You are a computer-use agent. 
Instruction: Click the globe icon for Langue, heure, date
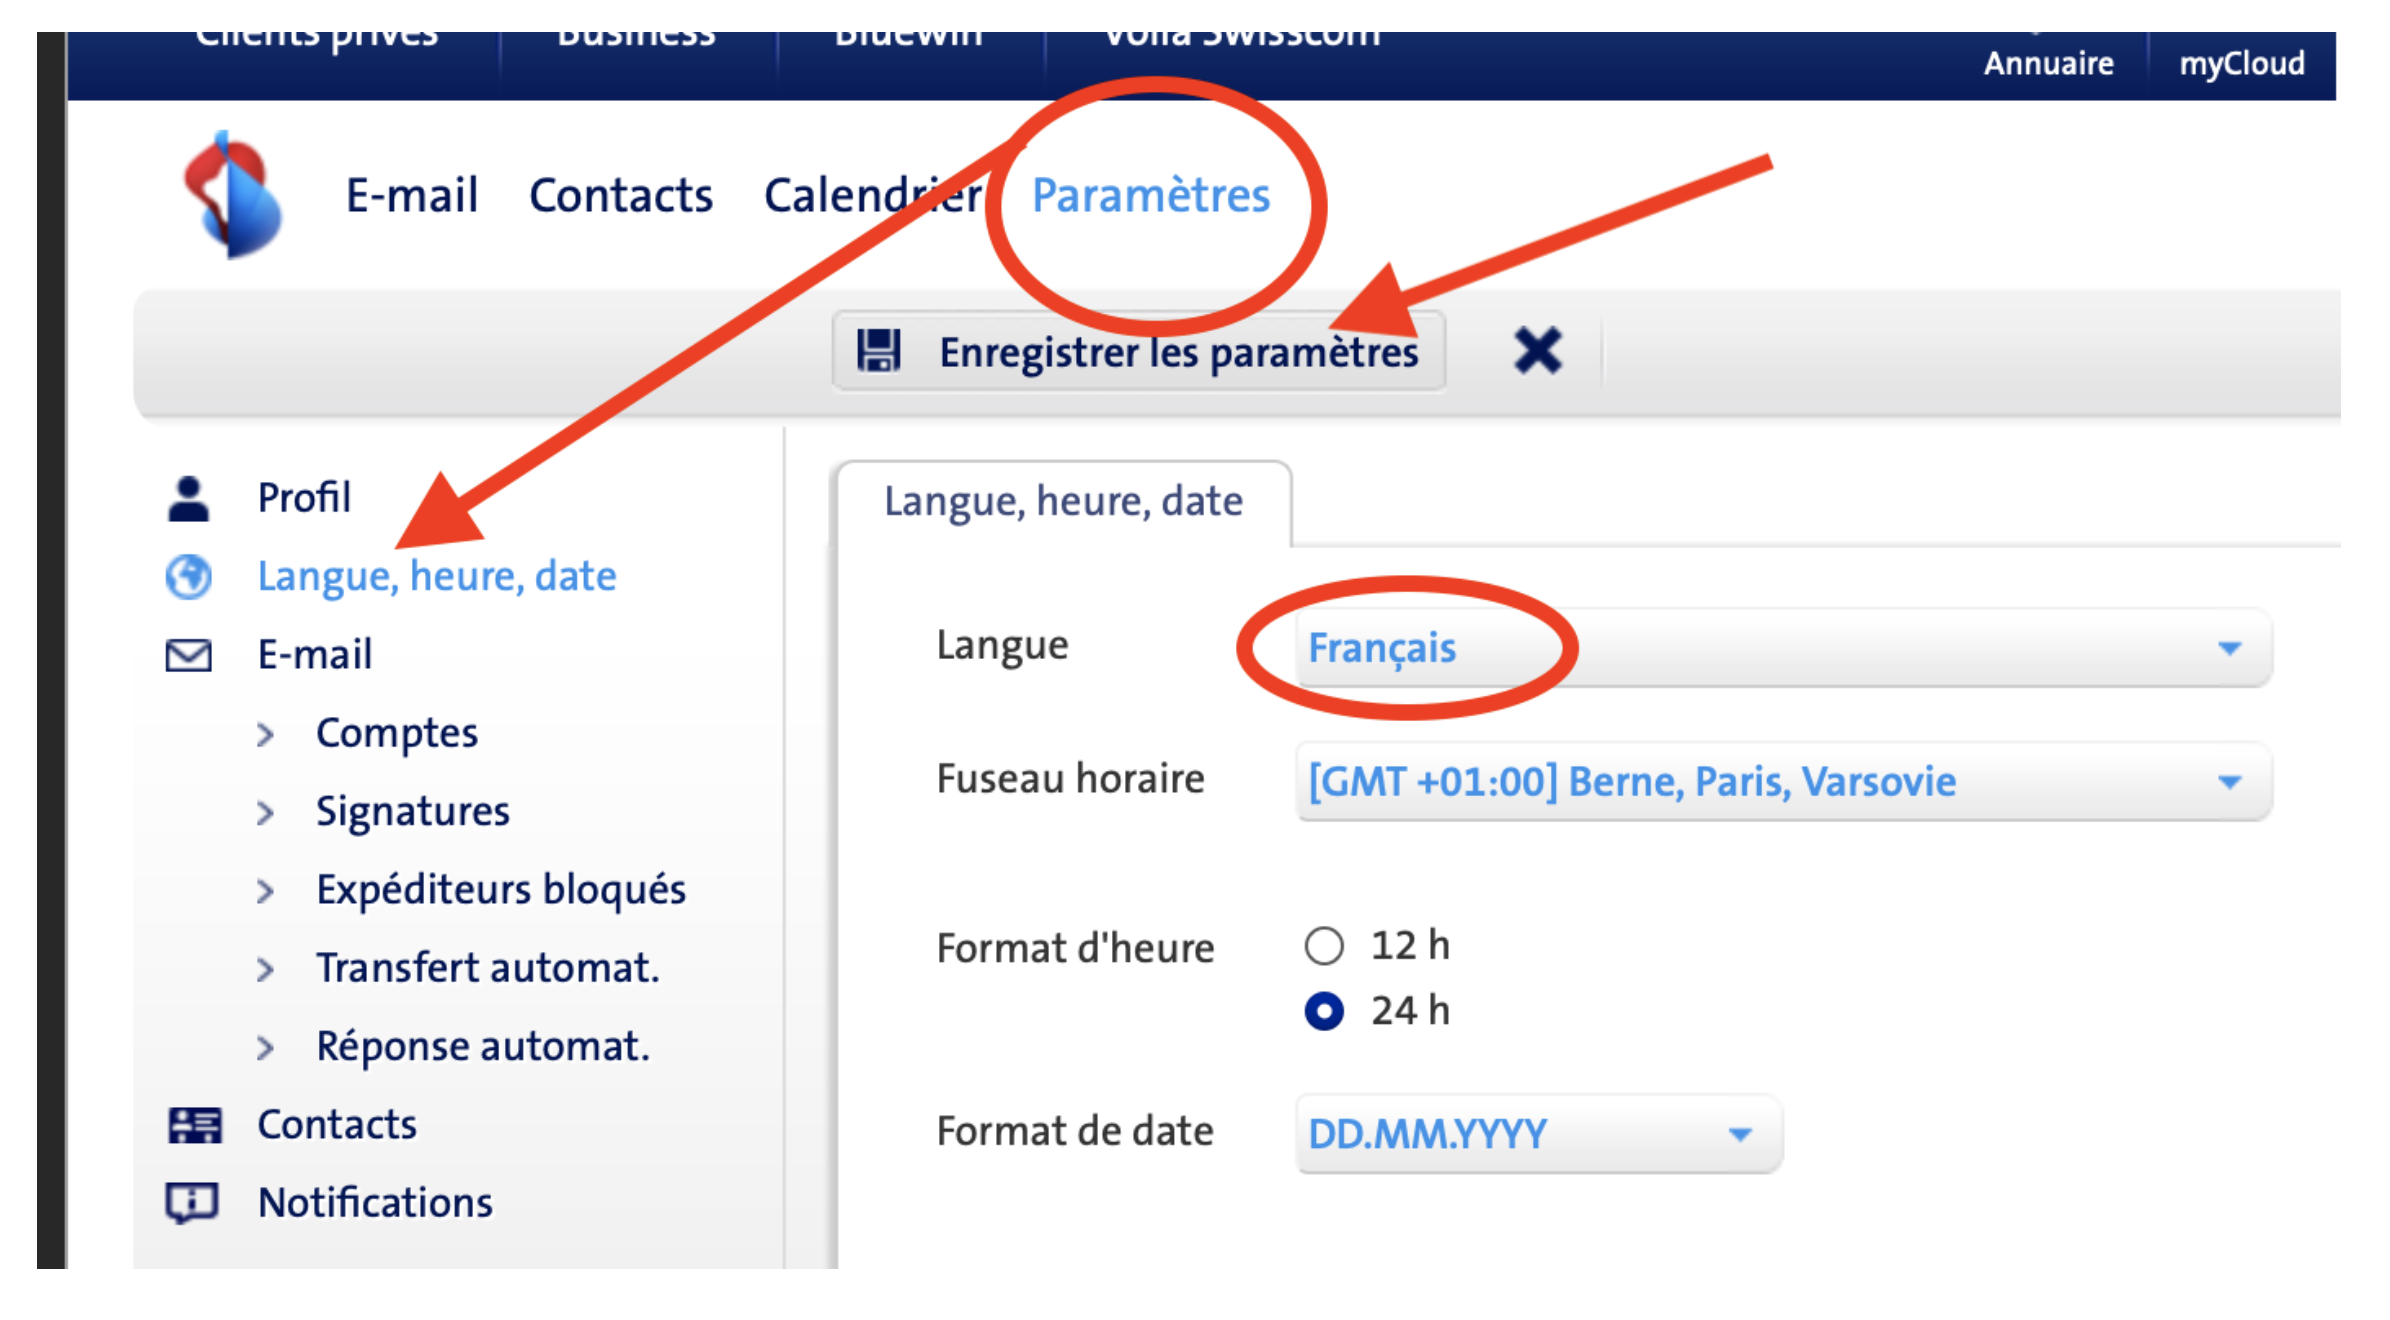[188, 577]
